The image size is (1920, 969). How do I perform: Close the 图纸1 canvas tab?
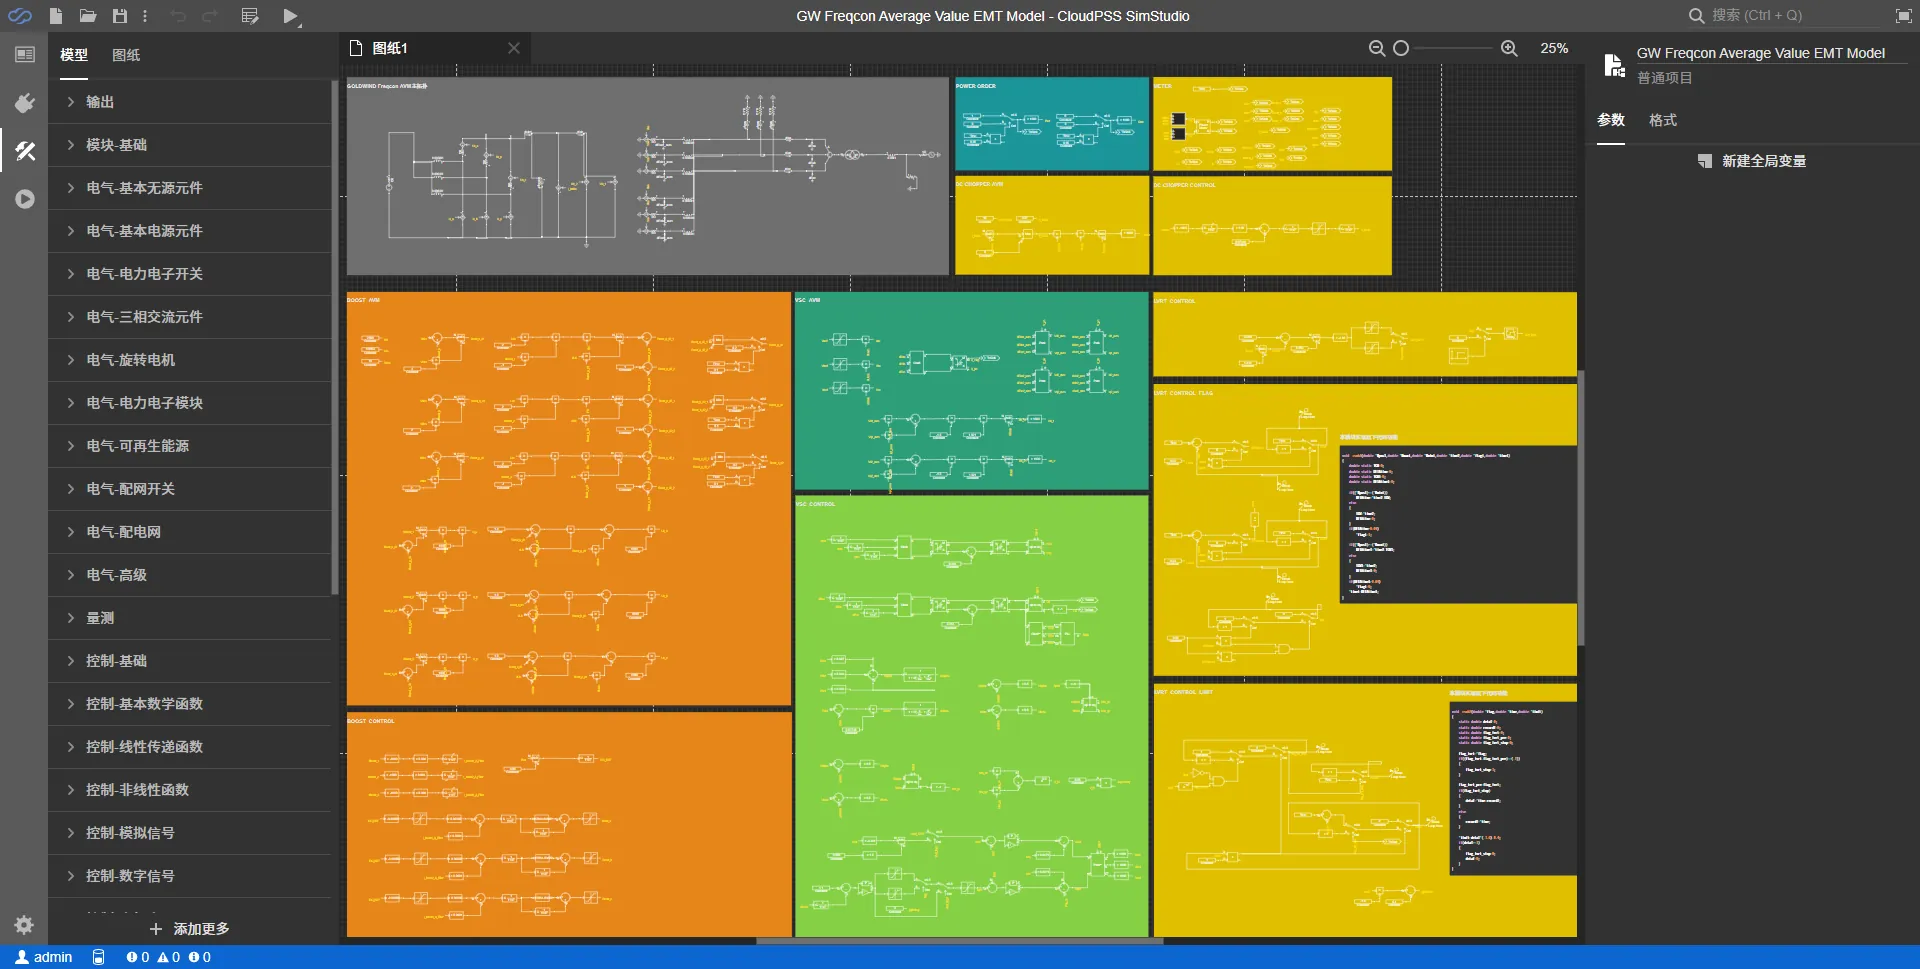[x=514, y=48]
